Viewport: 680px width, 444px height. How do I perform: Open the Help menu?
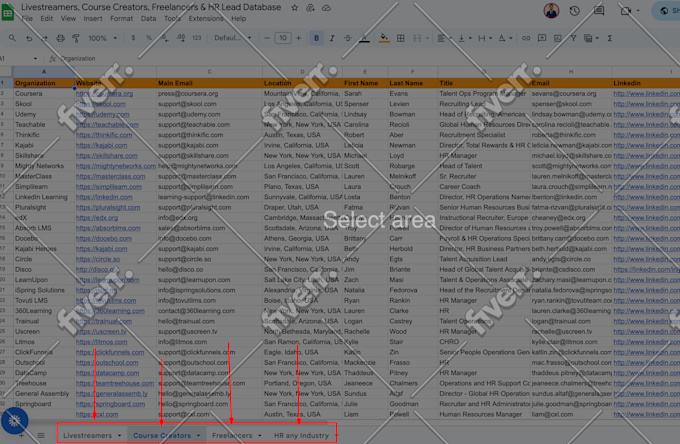[239, 19]
